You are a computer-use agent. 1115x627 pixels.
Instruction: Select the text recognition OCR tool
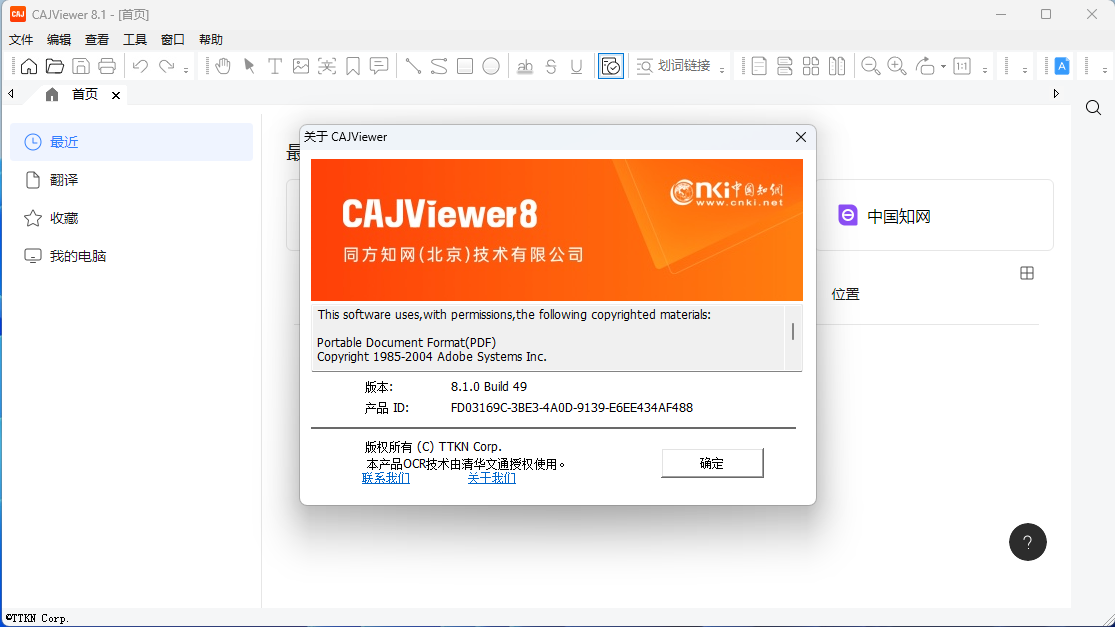coord(327,66)
